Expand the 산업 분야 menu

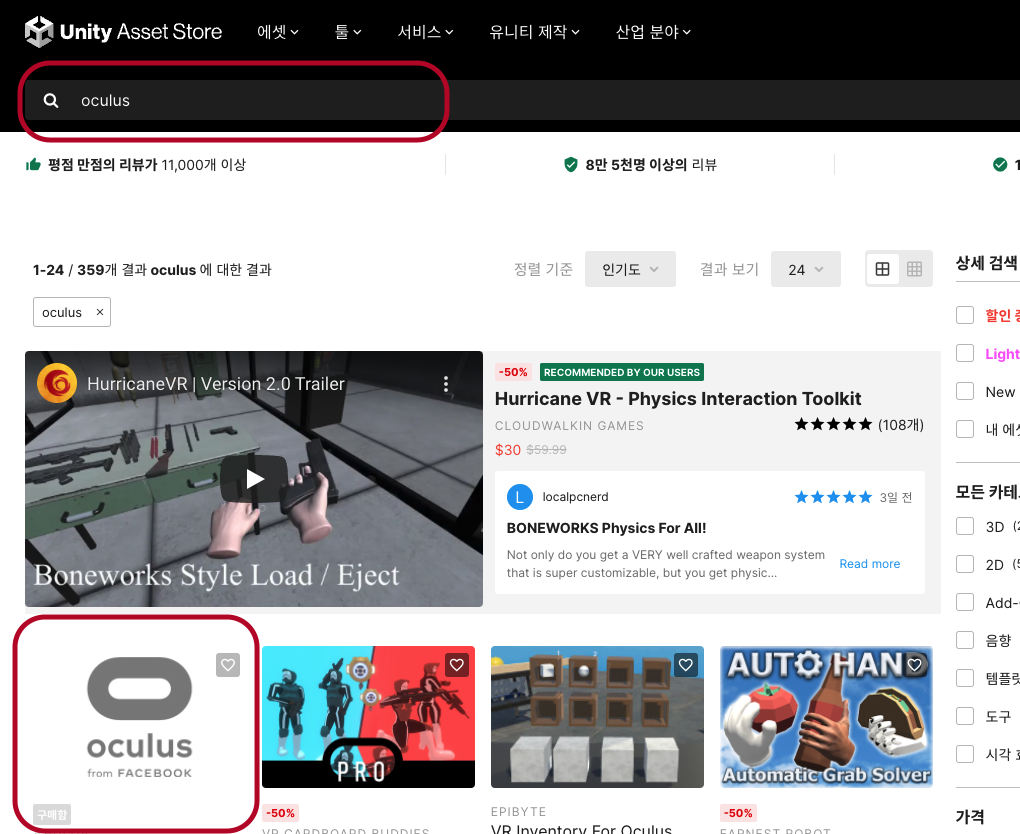point(653,31)
